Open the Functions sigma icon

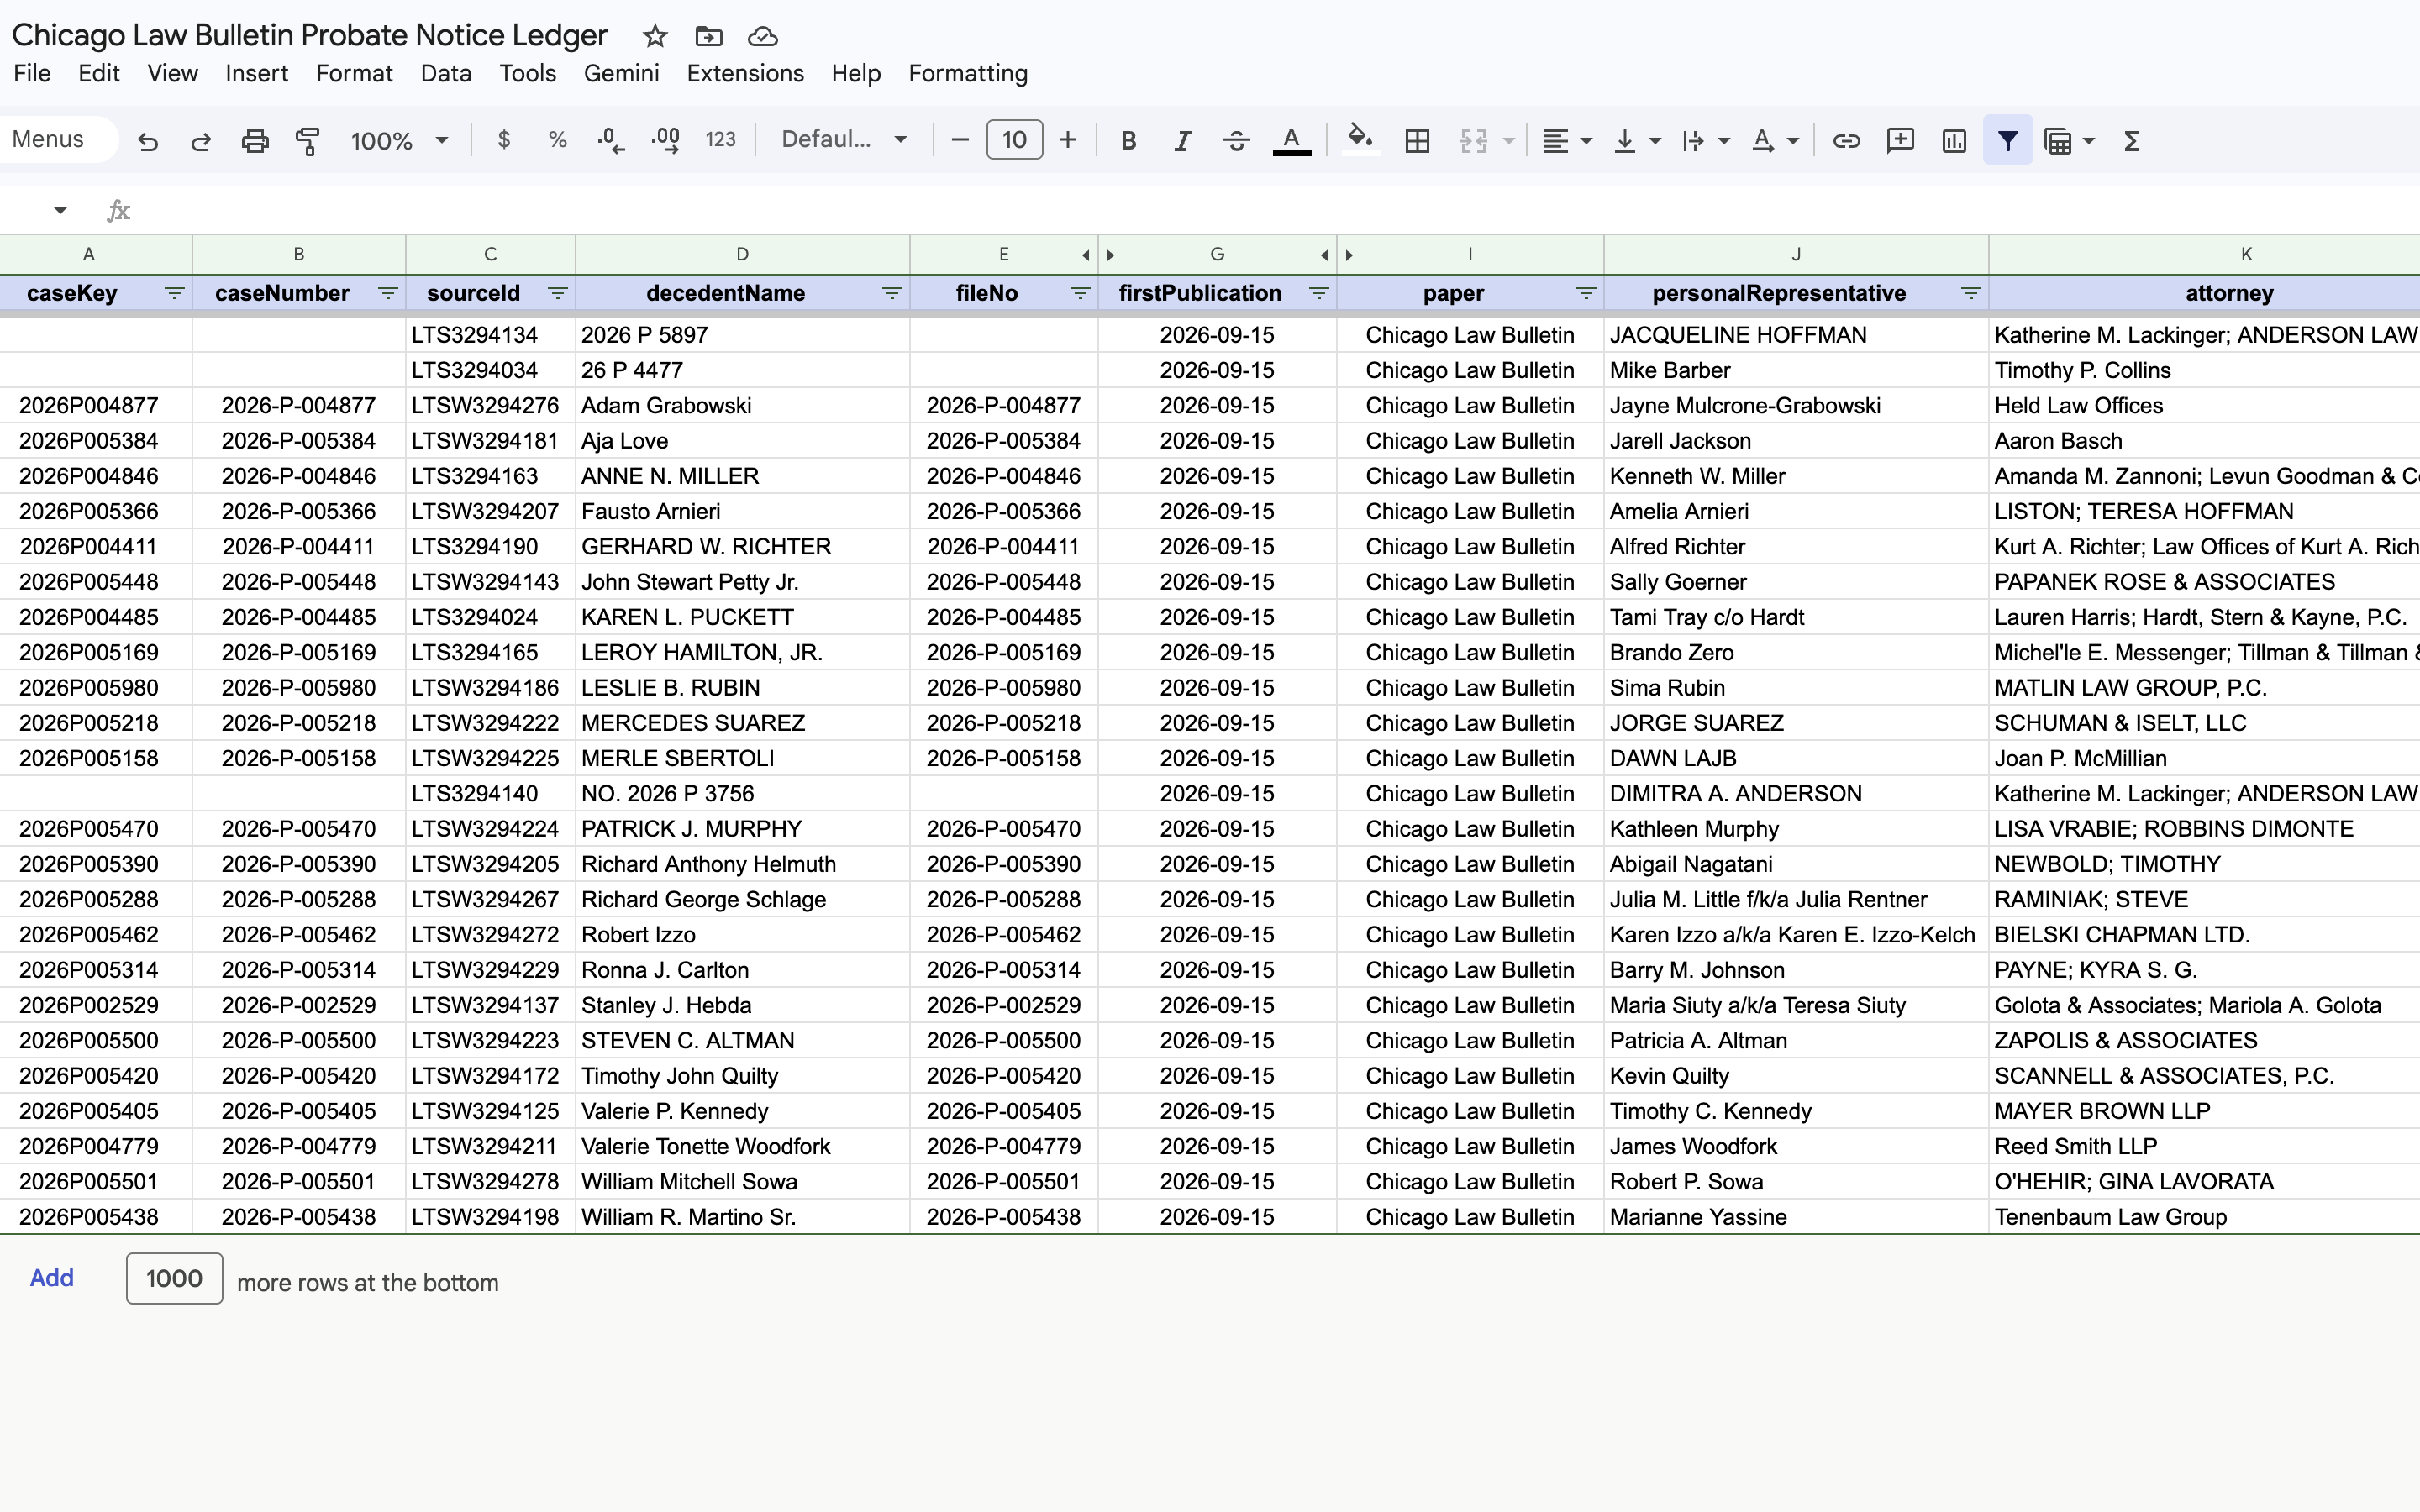click(2131, 141)
